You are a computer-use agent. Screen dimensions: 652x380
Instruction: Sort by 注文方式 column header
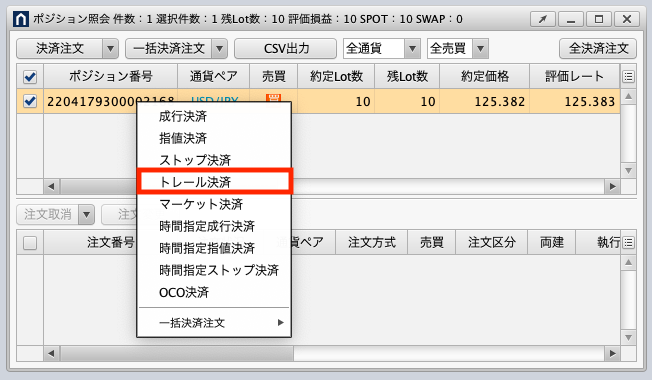pos(372,242)
